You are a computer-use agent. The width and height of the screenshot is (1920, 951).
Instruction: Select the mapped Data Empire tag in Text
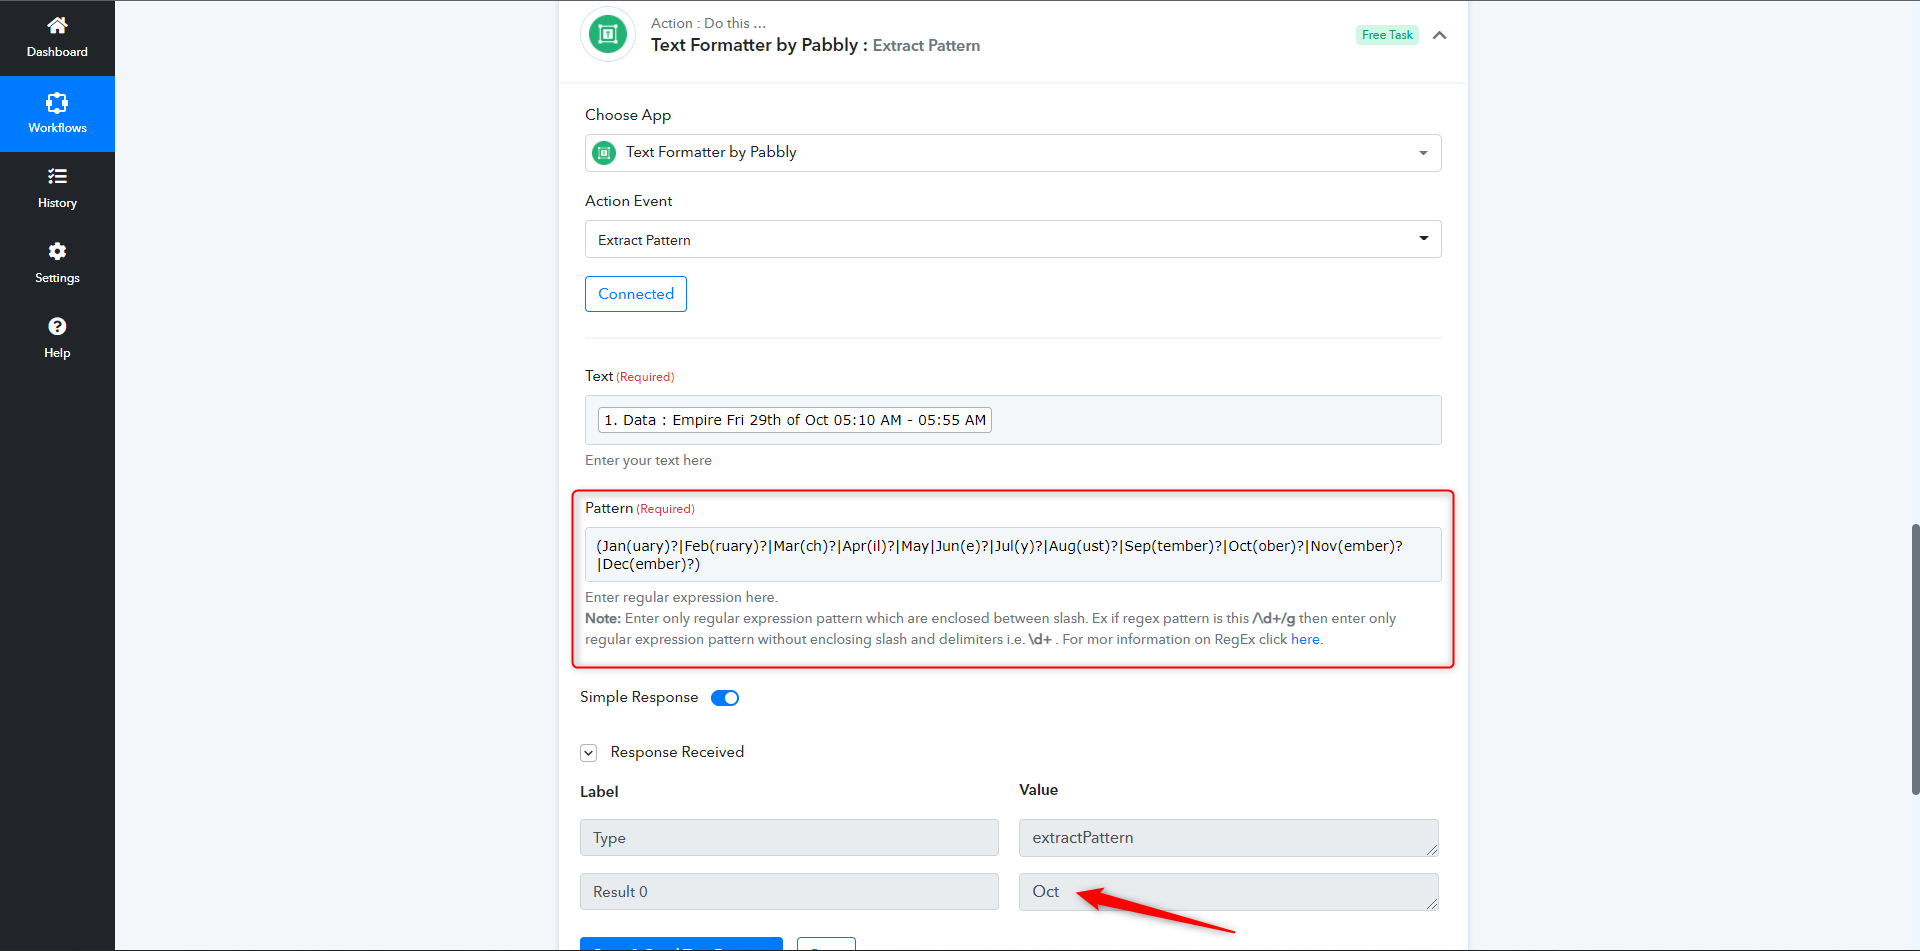(x=795, y=420)
